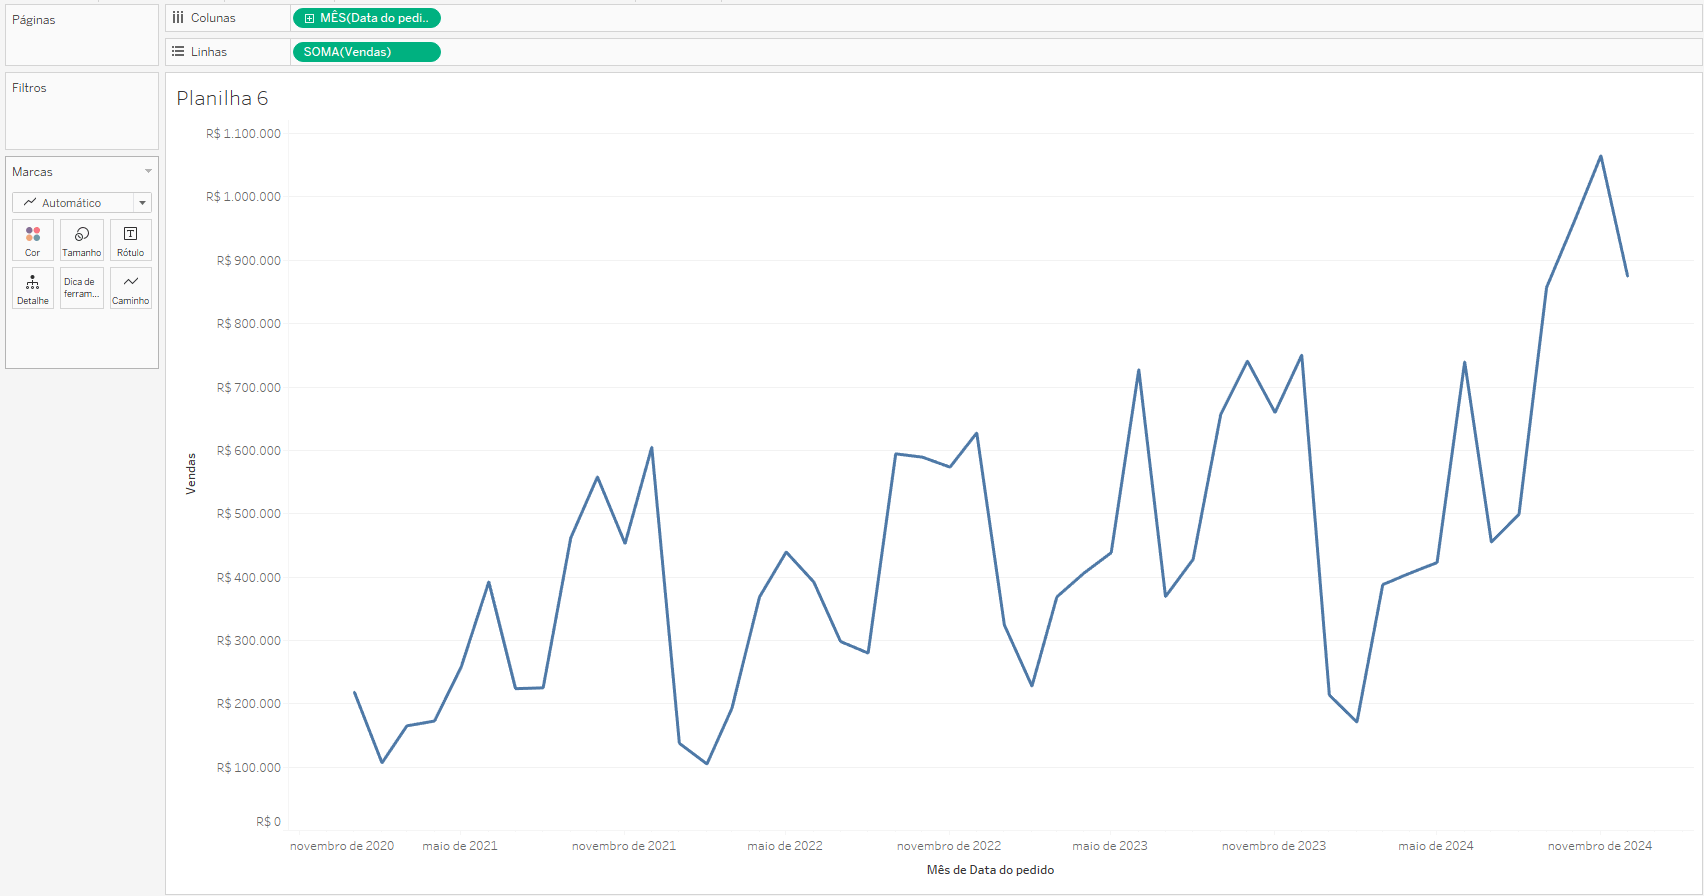Select the SOMA(Vendas) pill on Linhas
This screenshot has width=1704, height=896.
click(366, 52)
